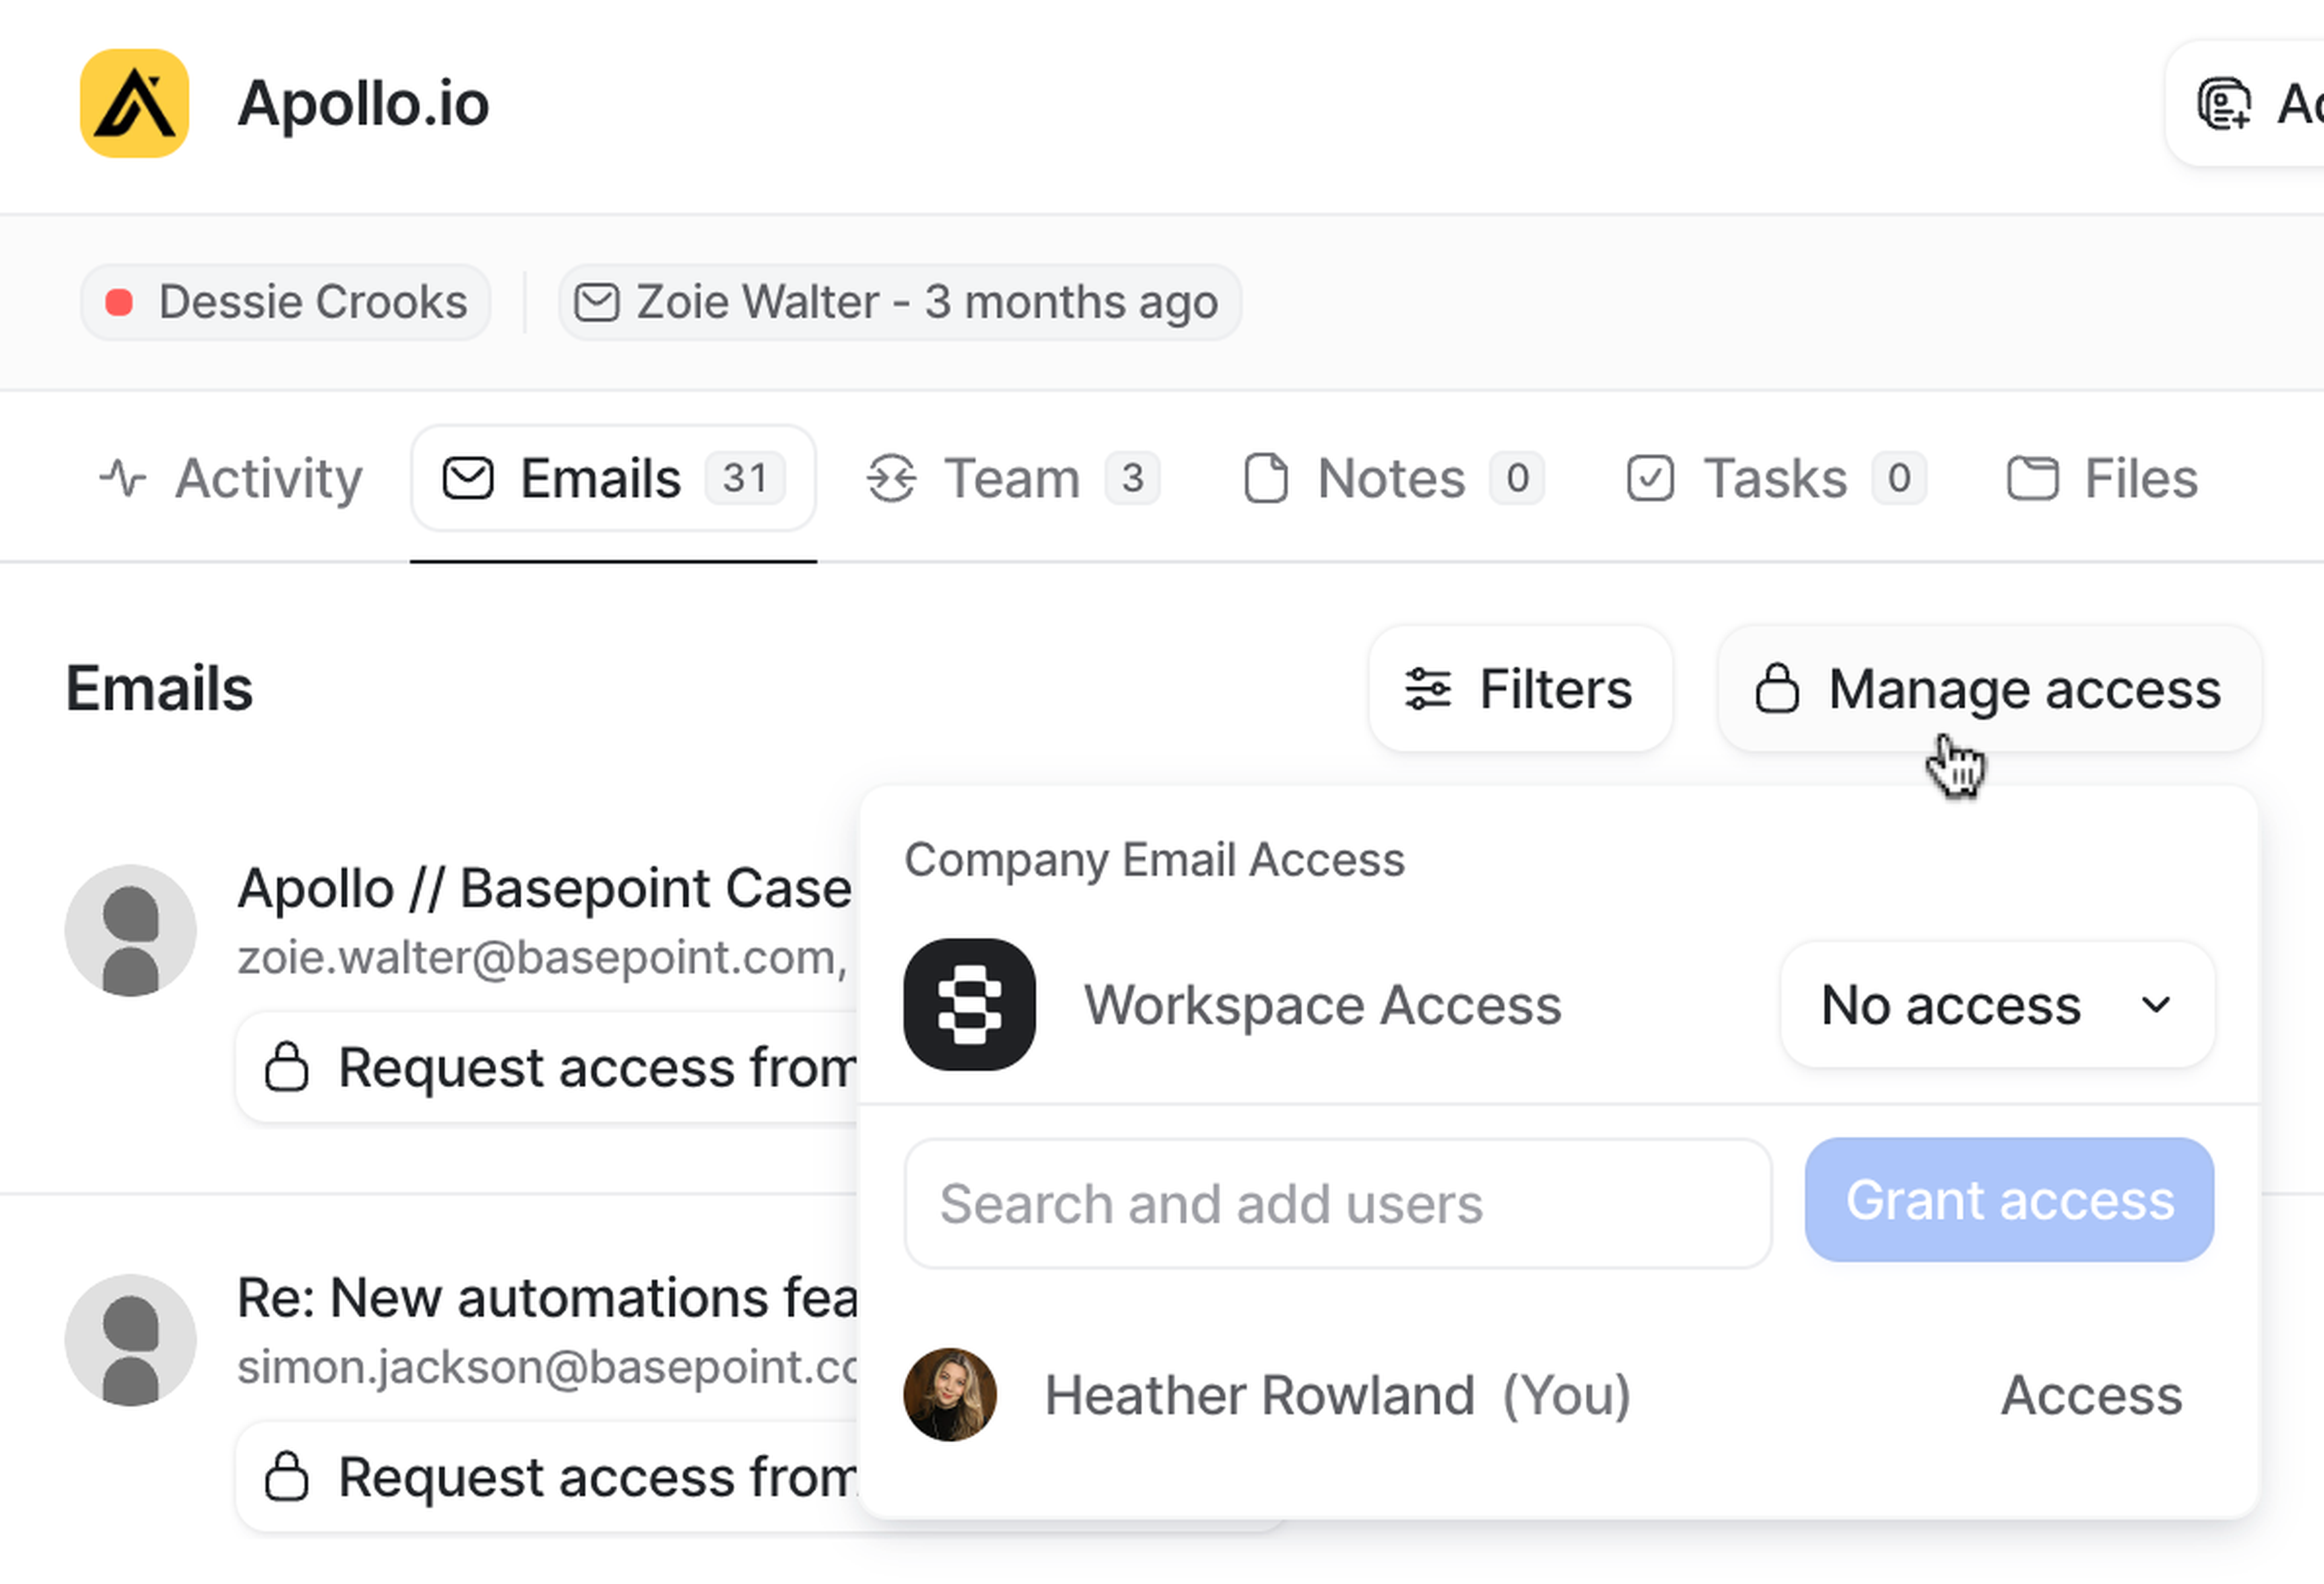
Task: Click the first email's sender avatar
Action: point(130,929)
